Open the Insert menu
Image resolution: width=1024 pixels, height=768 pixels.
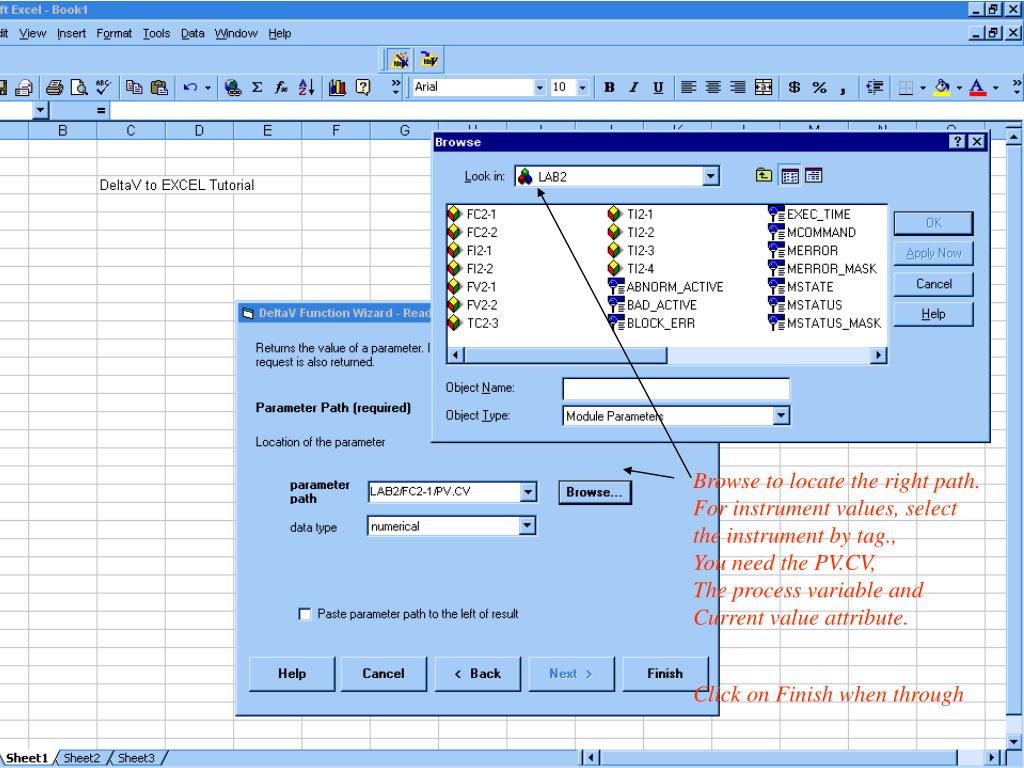(x=71, y=33)
